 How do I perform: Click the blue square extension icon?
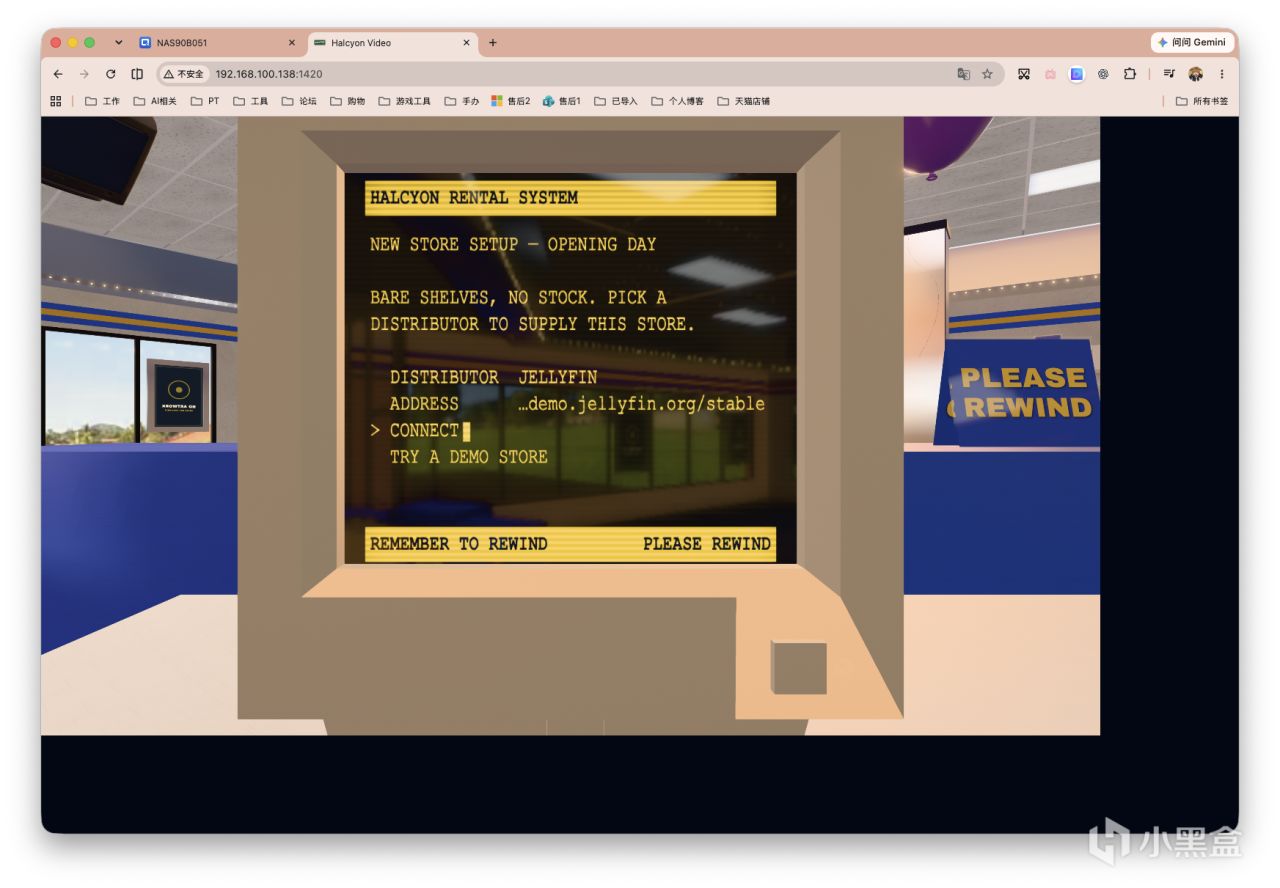tap(1076, 74)
